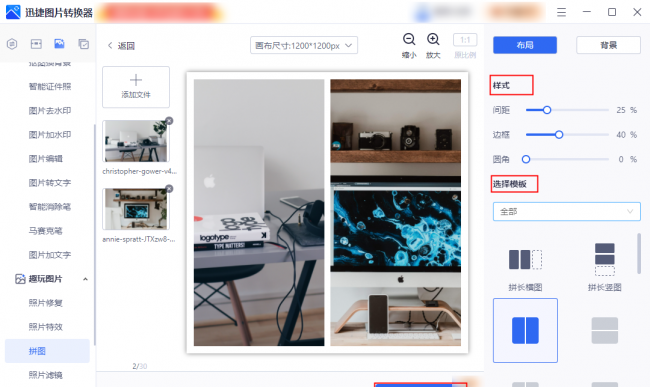
Task: Click the 2/30 image count
Action: (x=140, y=366)
